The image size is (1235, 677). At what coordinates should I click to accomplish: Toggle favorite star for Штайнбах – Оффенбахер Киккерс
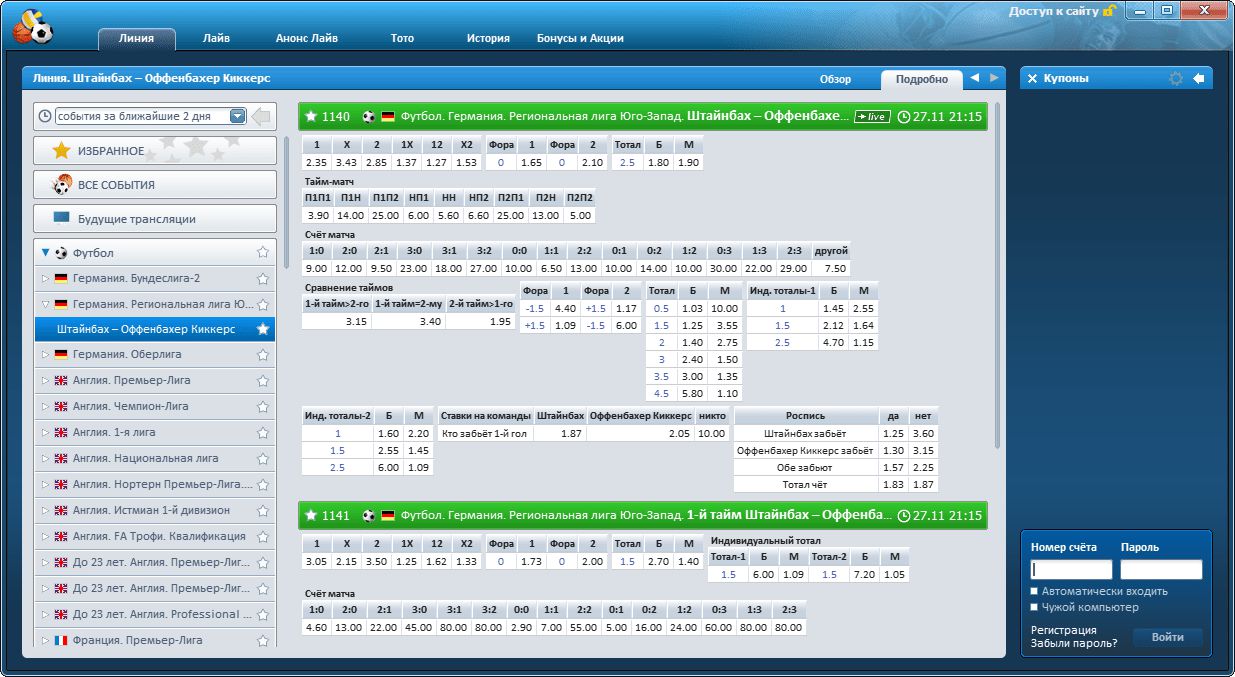(x=263, y=329)
